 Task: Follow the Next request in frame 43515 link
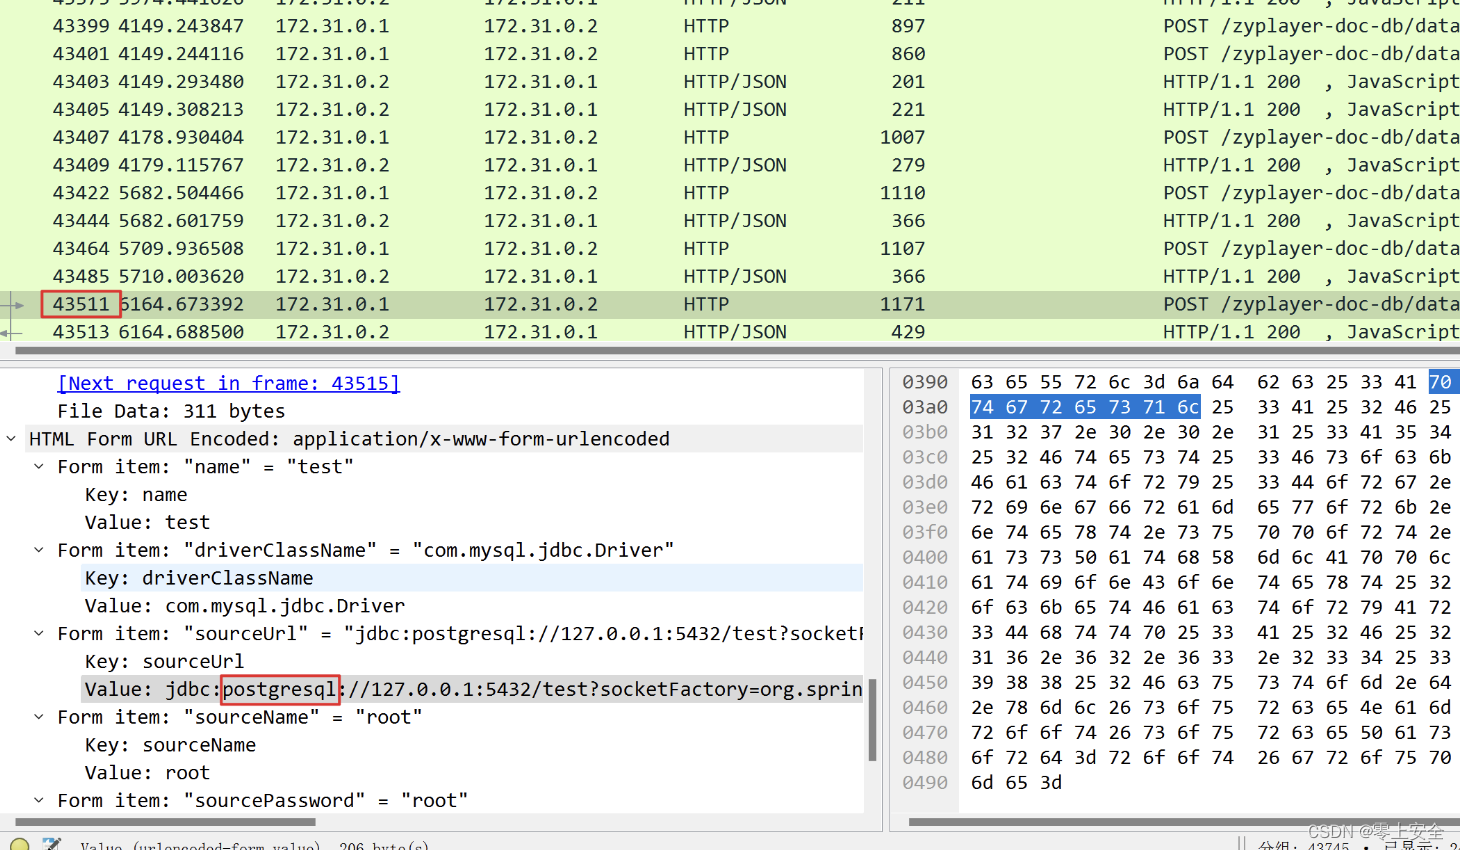229,383
